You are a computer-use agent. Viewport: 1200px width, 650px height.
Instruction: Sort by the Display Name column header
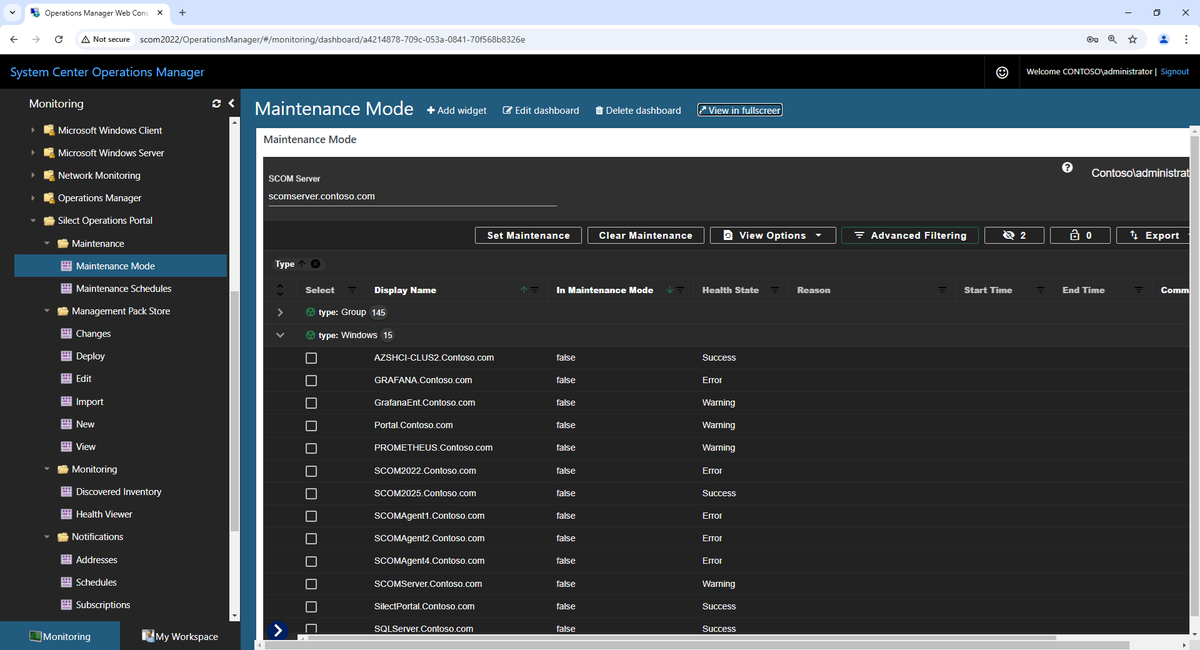405,290
